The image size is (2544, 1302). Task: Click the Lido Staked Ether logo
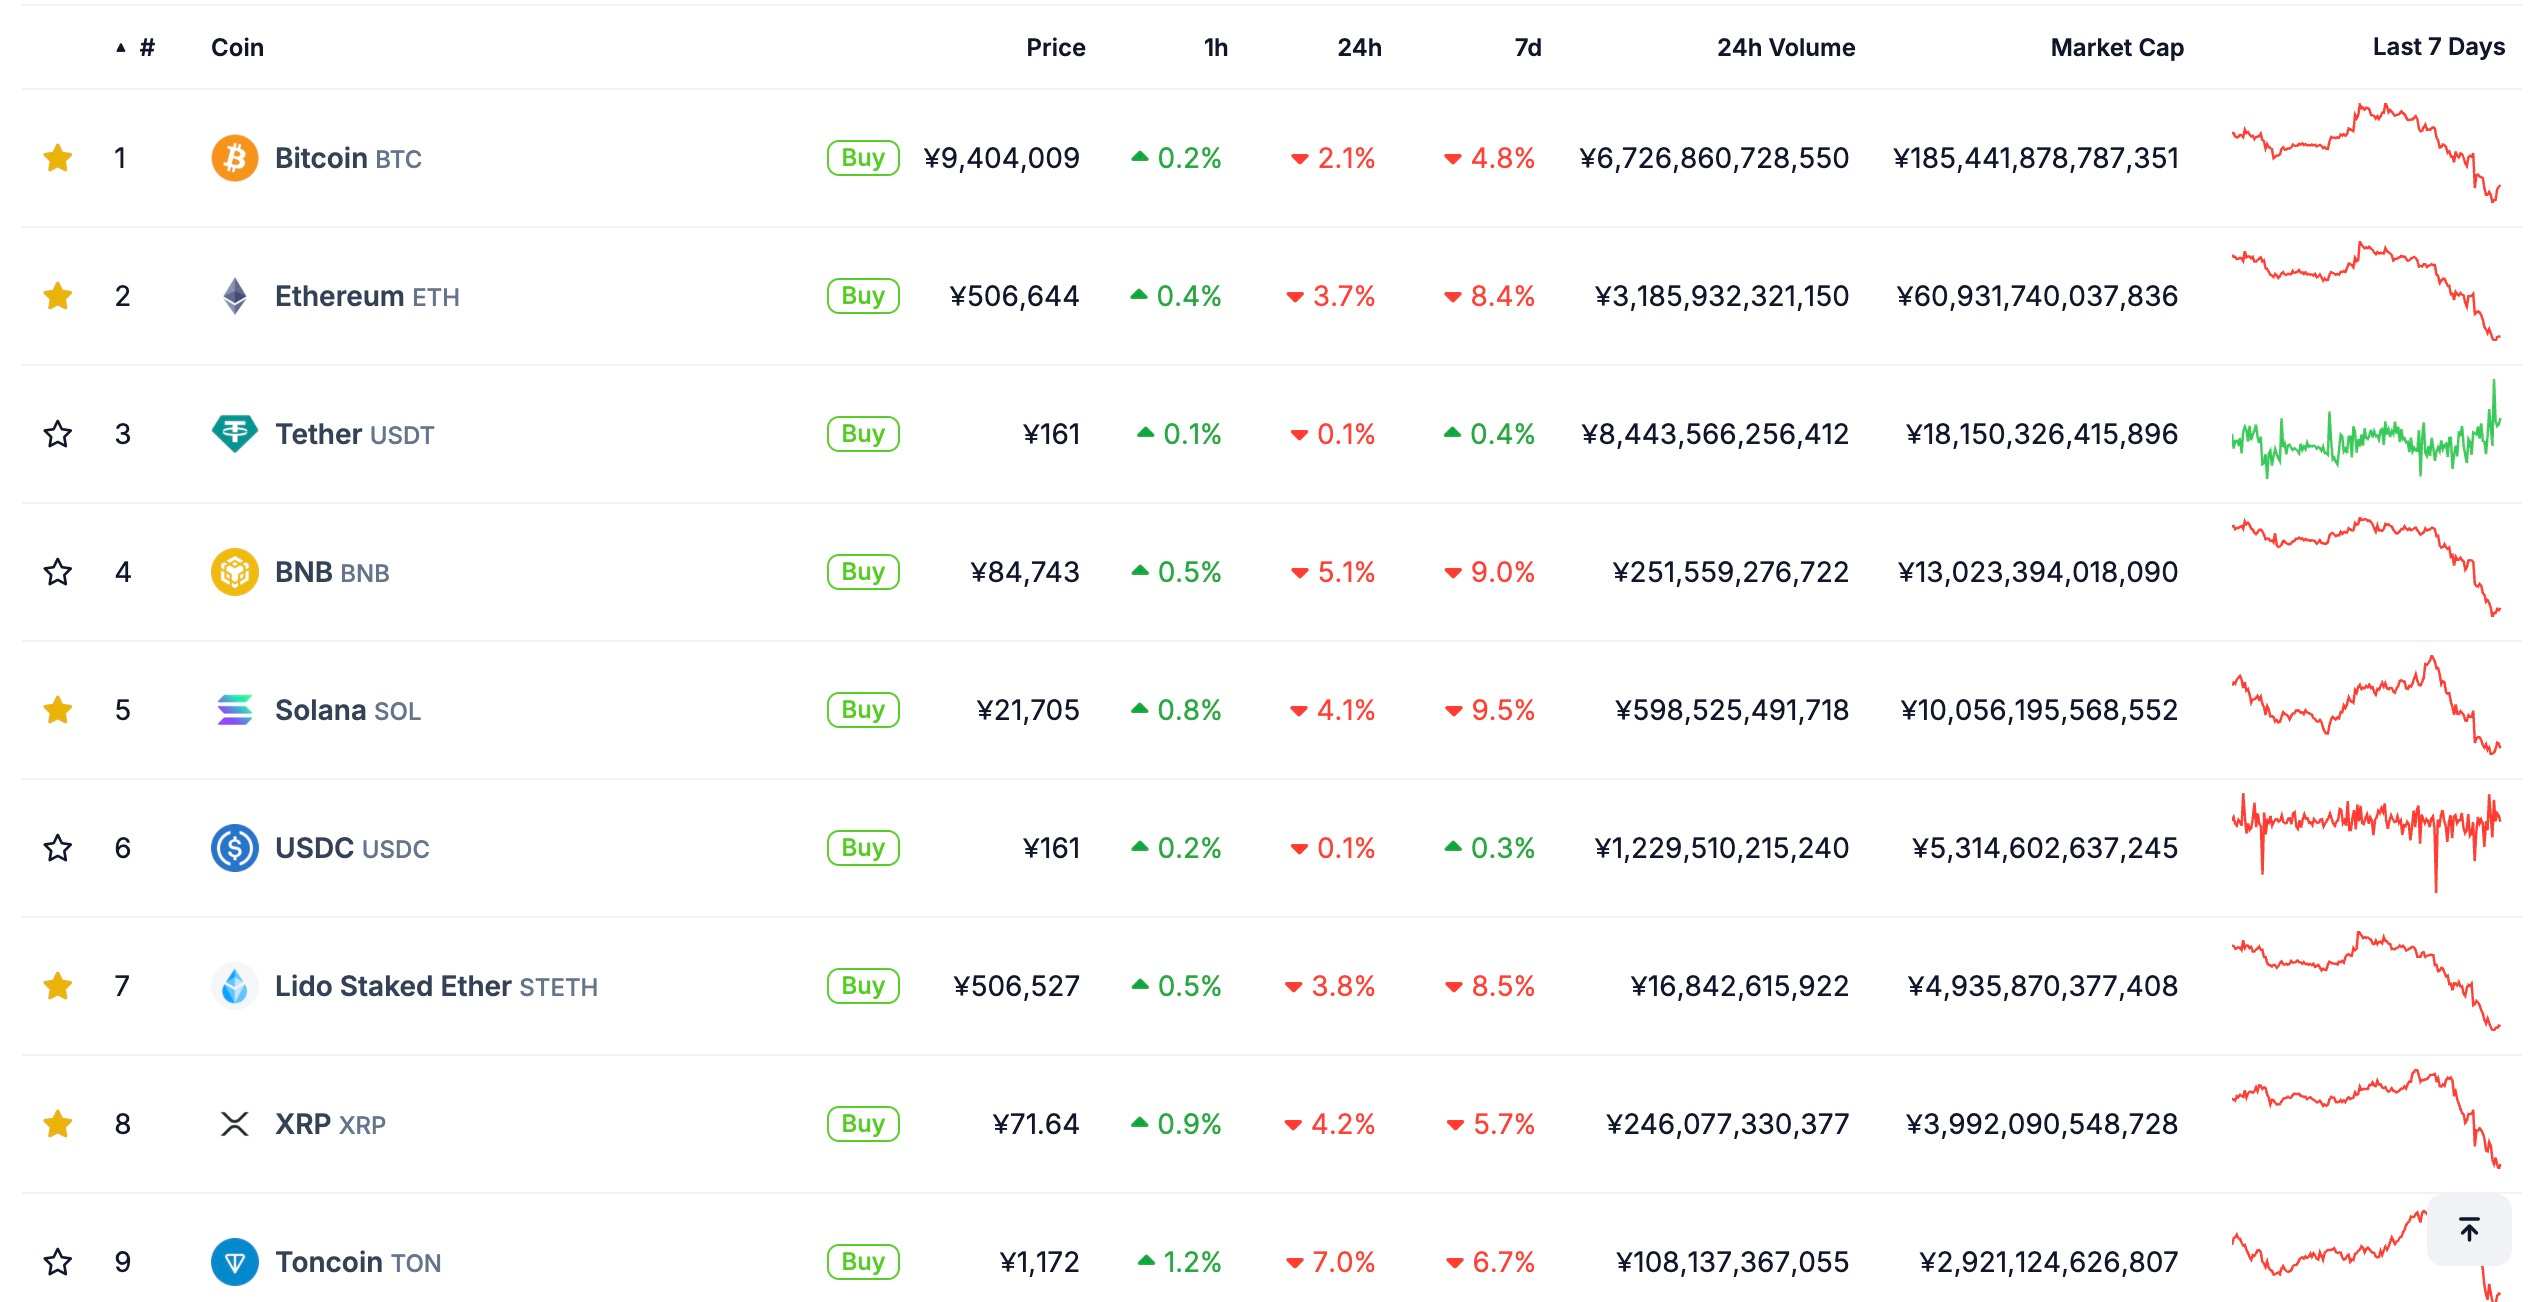pyautogui.click(x=235, y=986)
